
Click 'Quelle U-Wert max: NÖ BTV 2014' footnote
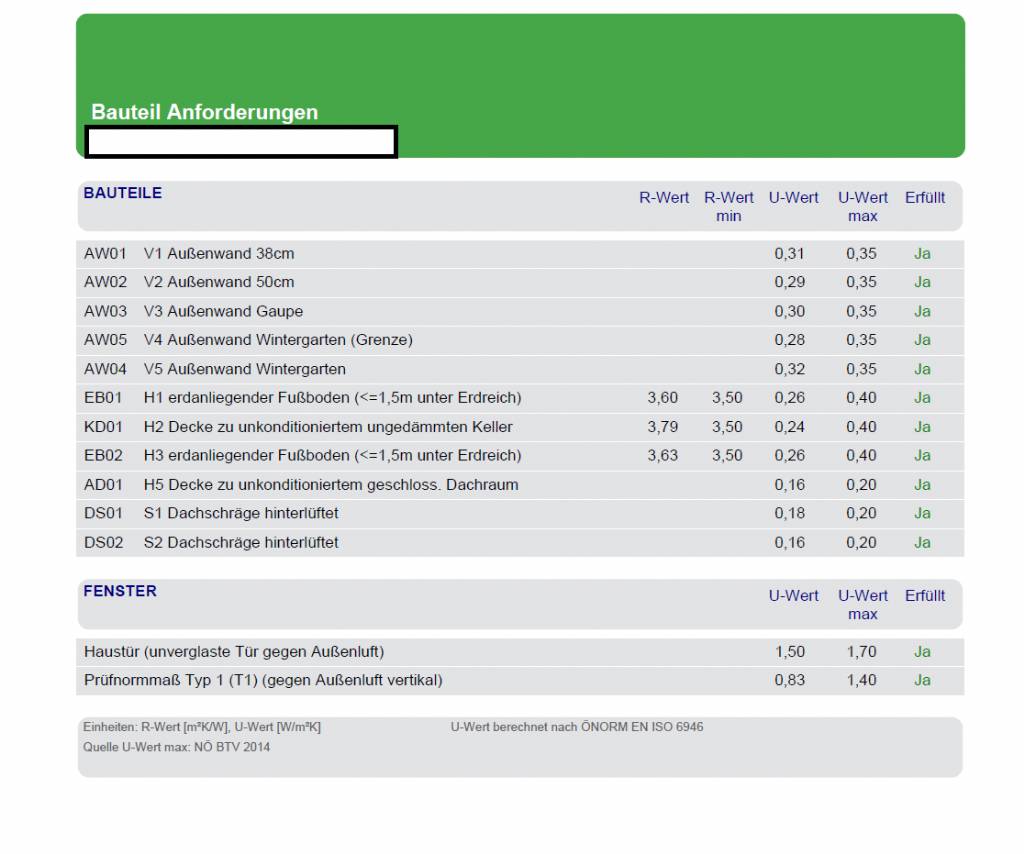pos(176,747)
